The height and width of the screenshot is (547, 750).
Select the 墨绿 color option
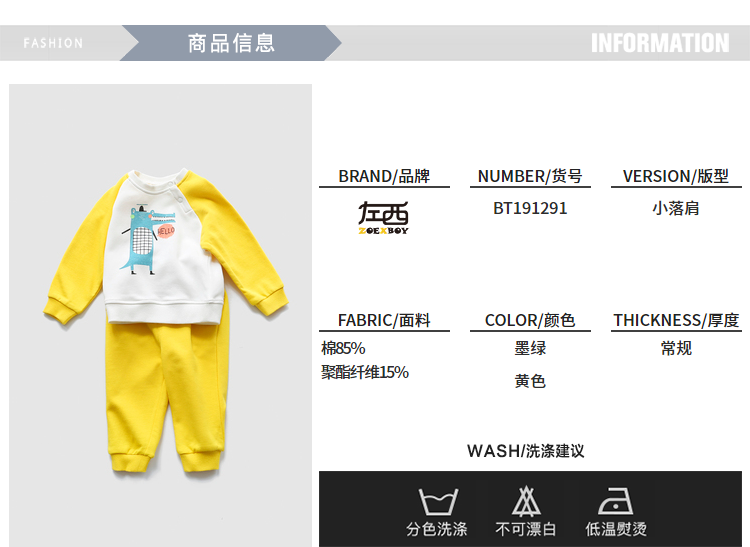click(x=530, y=348)
